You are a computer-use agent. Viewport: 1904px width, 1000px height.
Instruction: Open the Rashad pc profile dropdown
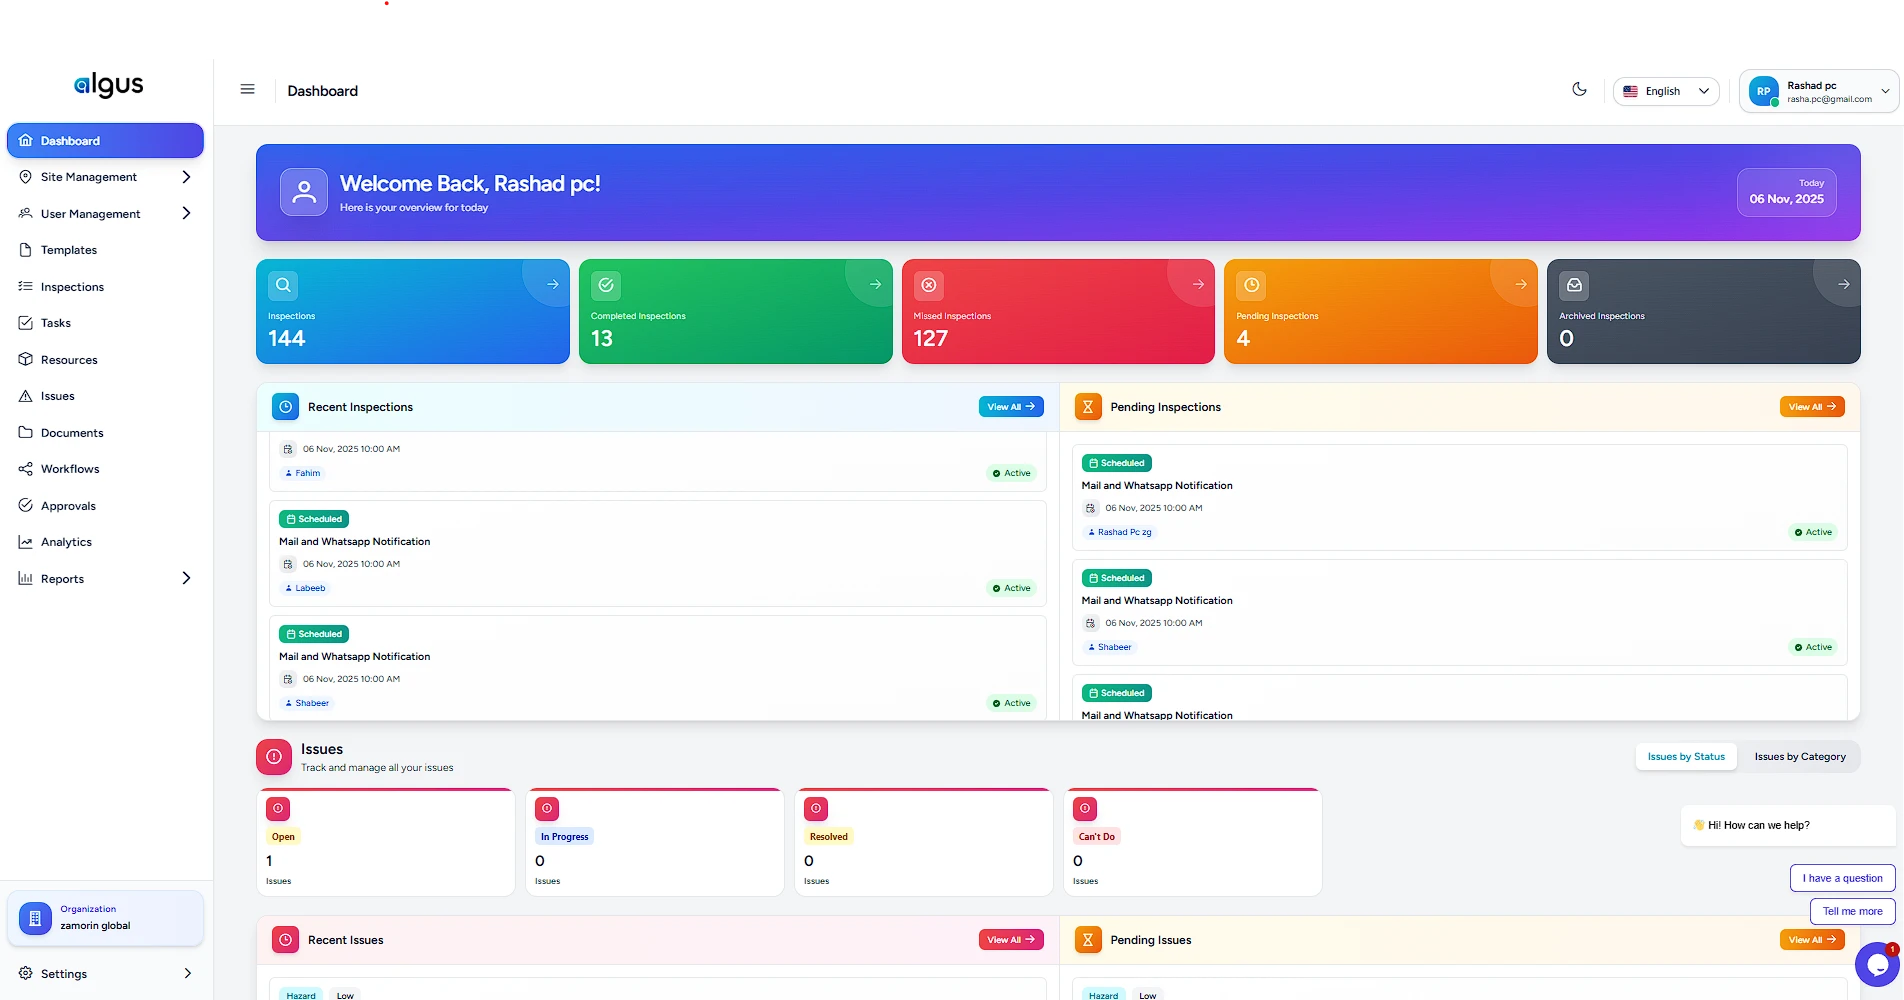pos(1817,91)
